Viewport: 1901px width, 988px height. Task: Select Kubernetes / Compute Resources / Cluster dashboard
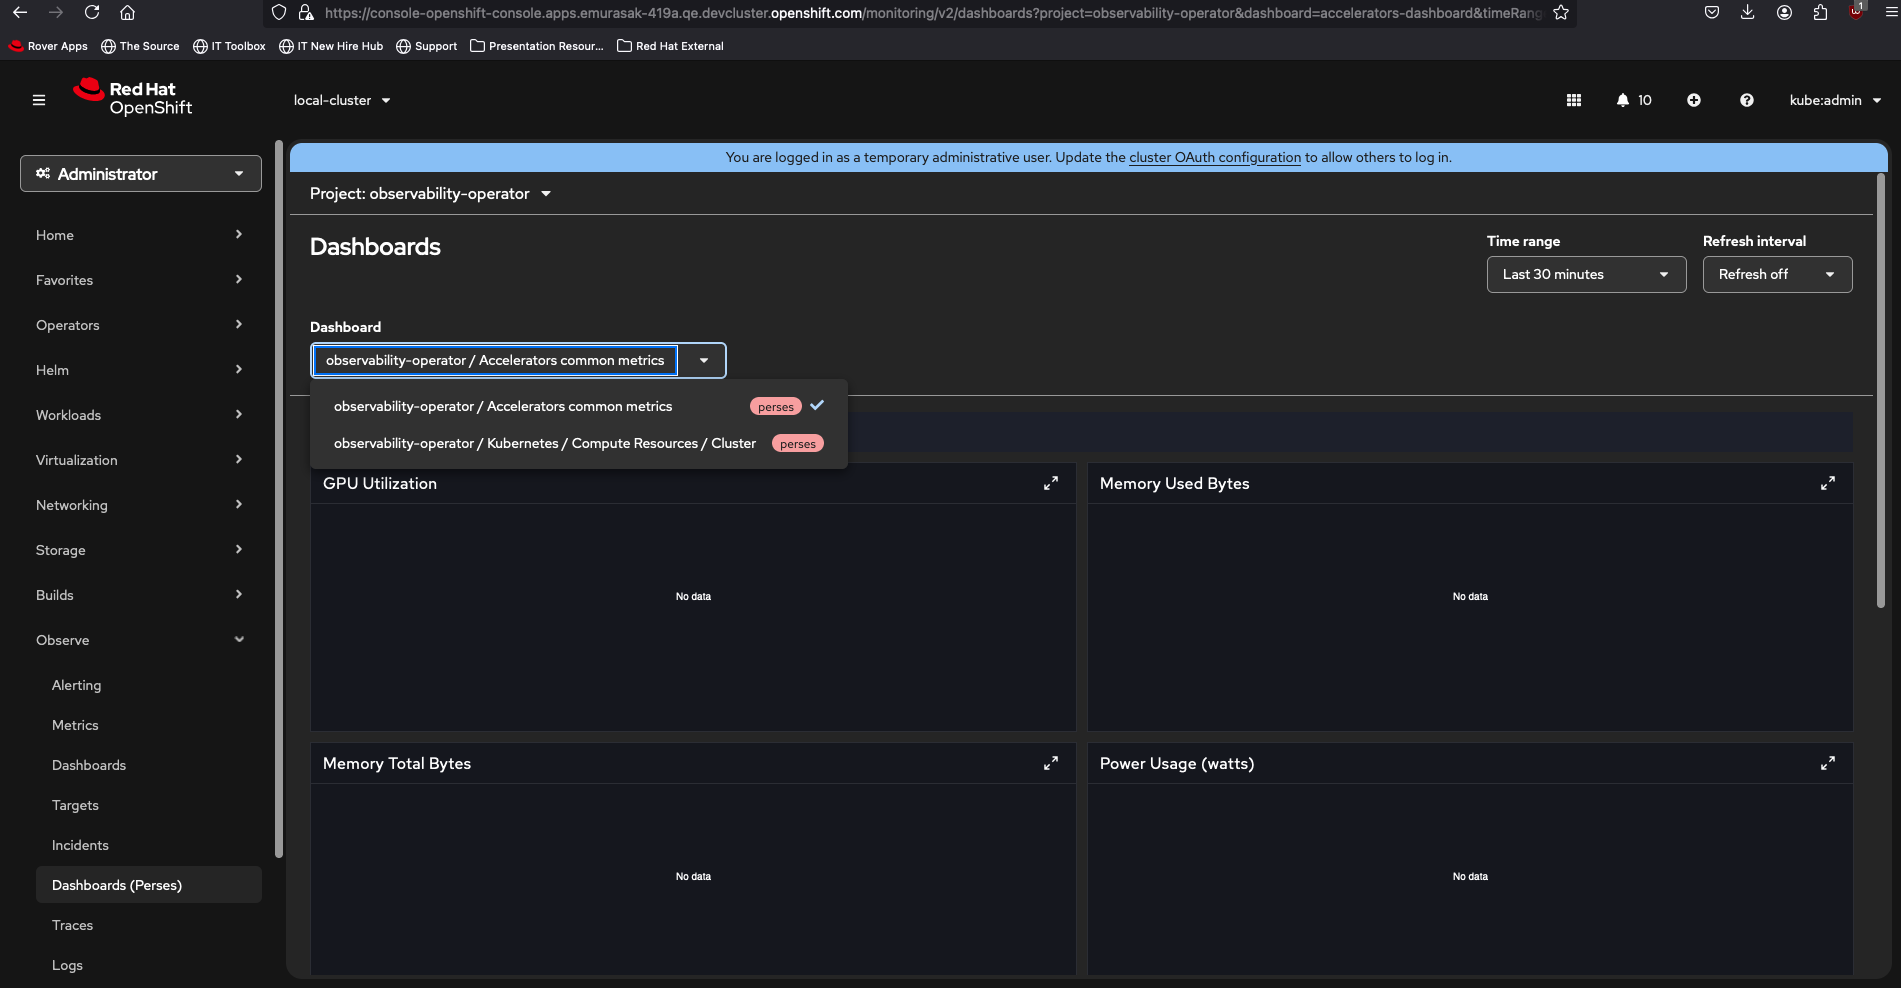(579, 443)
